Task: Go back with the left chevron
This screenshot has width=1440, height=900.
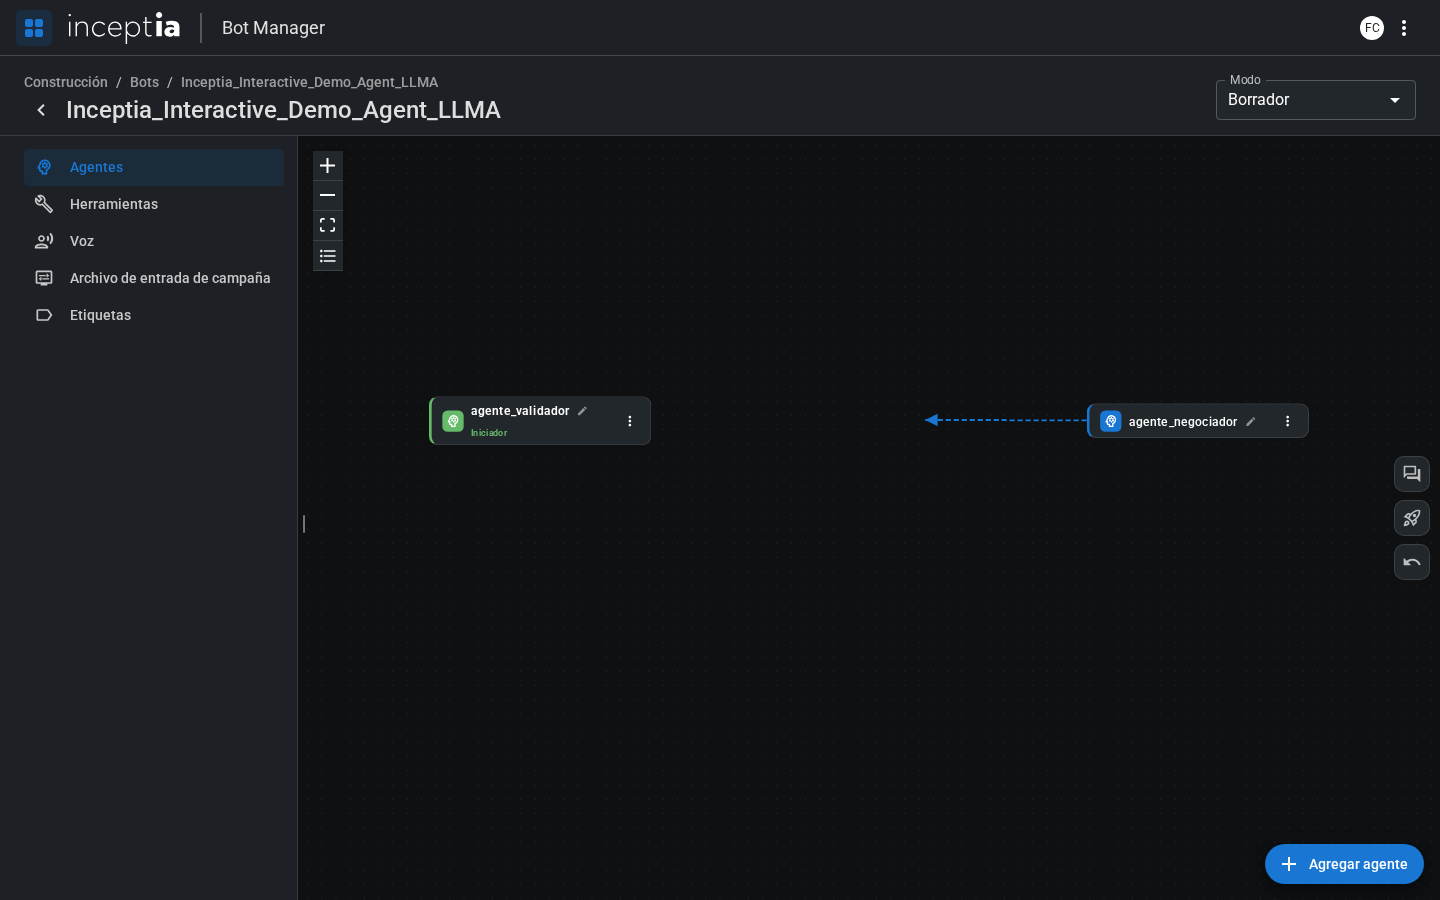Action: click(x=41, y=110)
